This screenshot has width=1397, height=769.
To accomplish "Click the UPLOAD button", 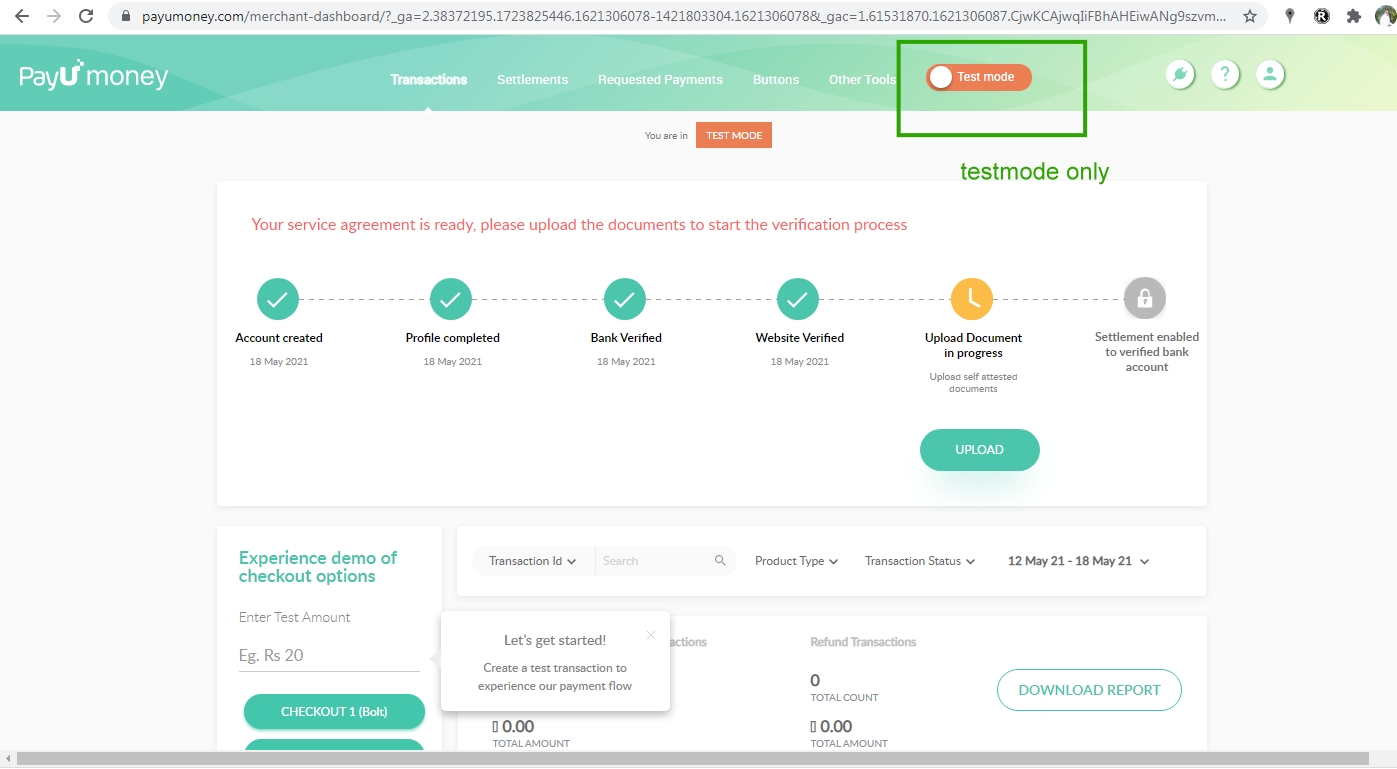I will [x=980, y=450].
